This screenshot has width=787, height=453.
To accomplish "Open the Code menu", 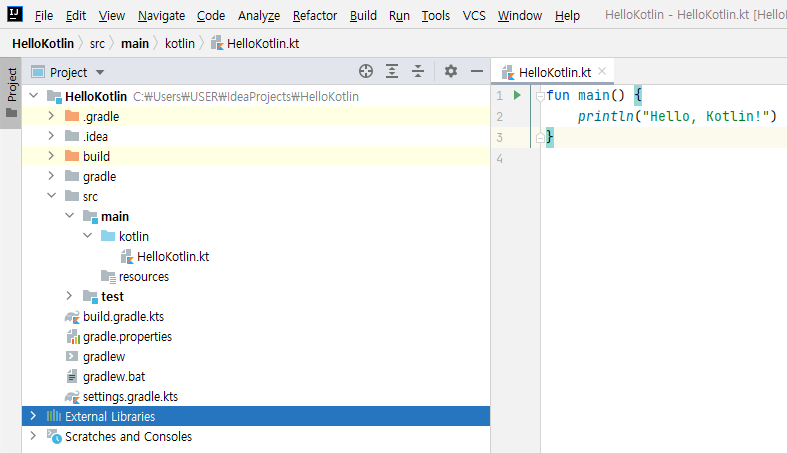I will point(211,16).
